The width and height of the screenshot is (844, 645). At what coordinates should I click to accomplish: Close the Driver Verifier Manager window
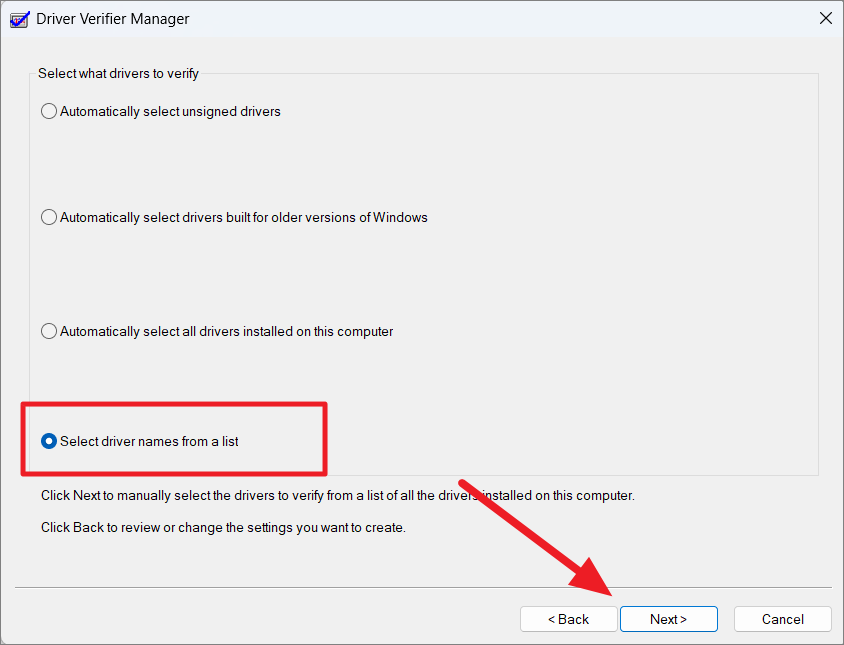[x=825, y=18]
